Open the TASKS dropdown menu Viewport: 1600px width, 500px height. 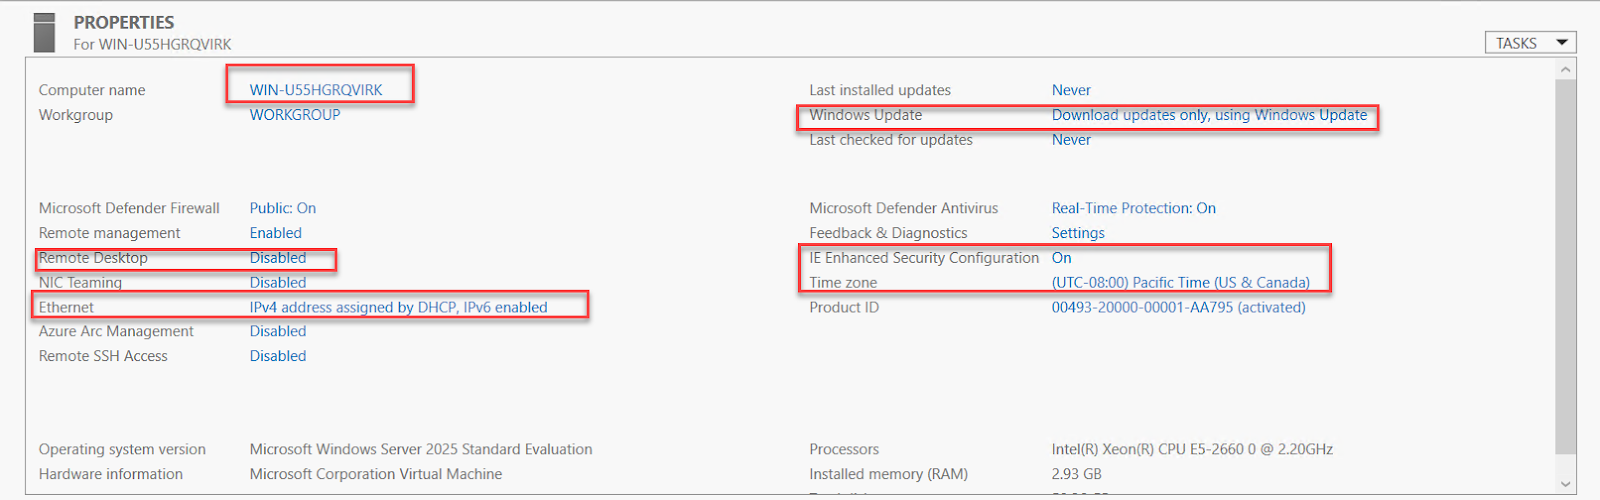click(x=1530, y=43)
